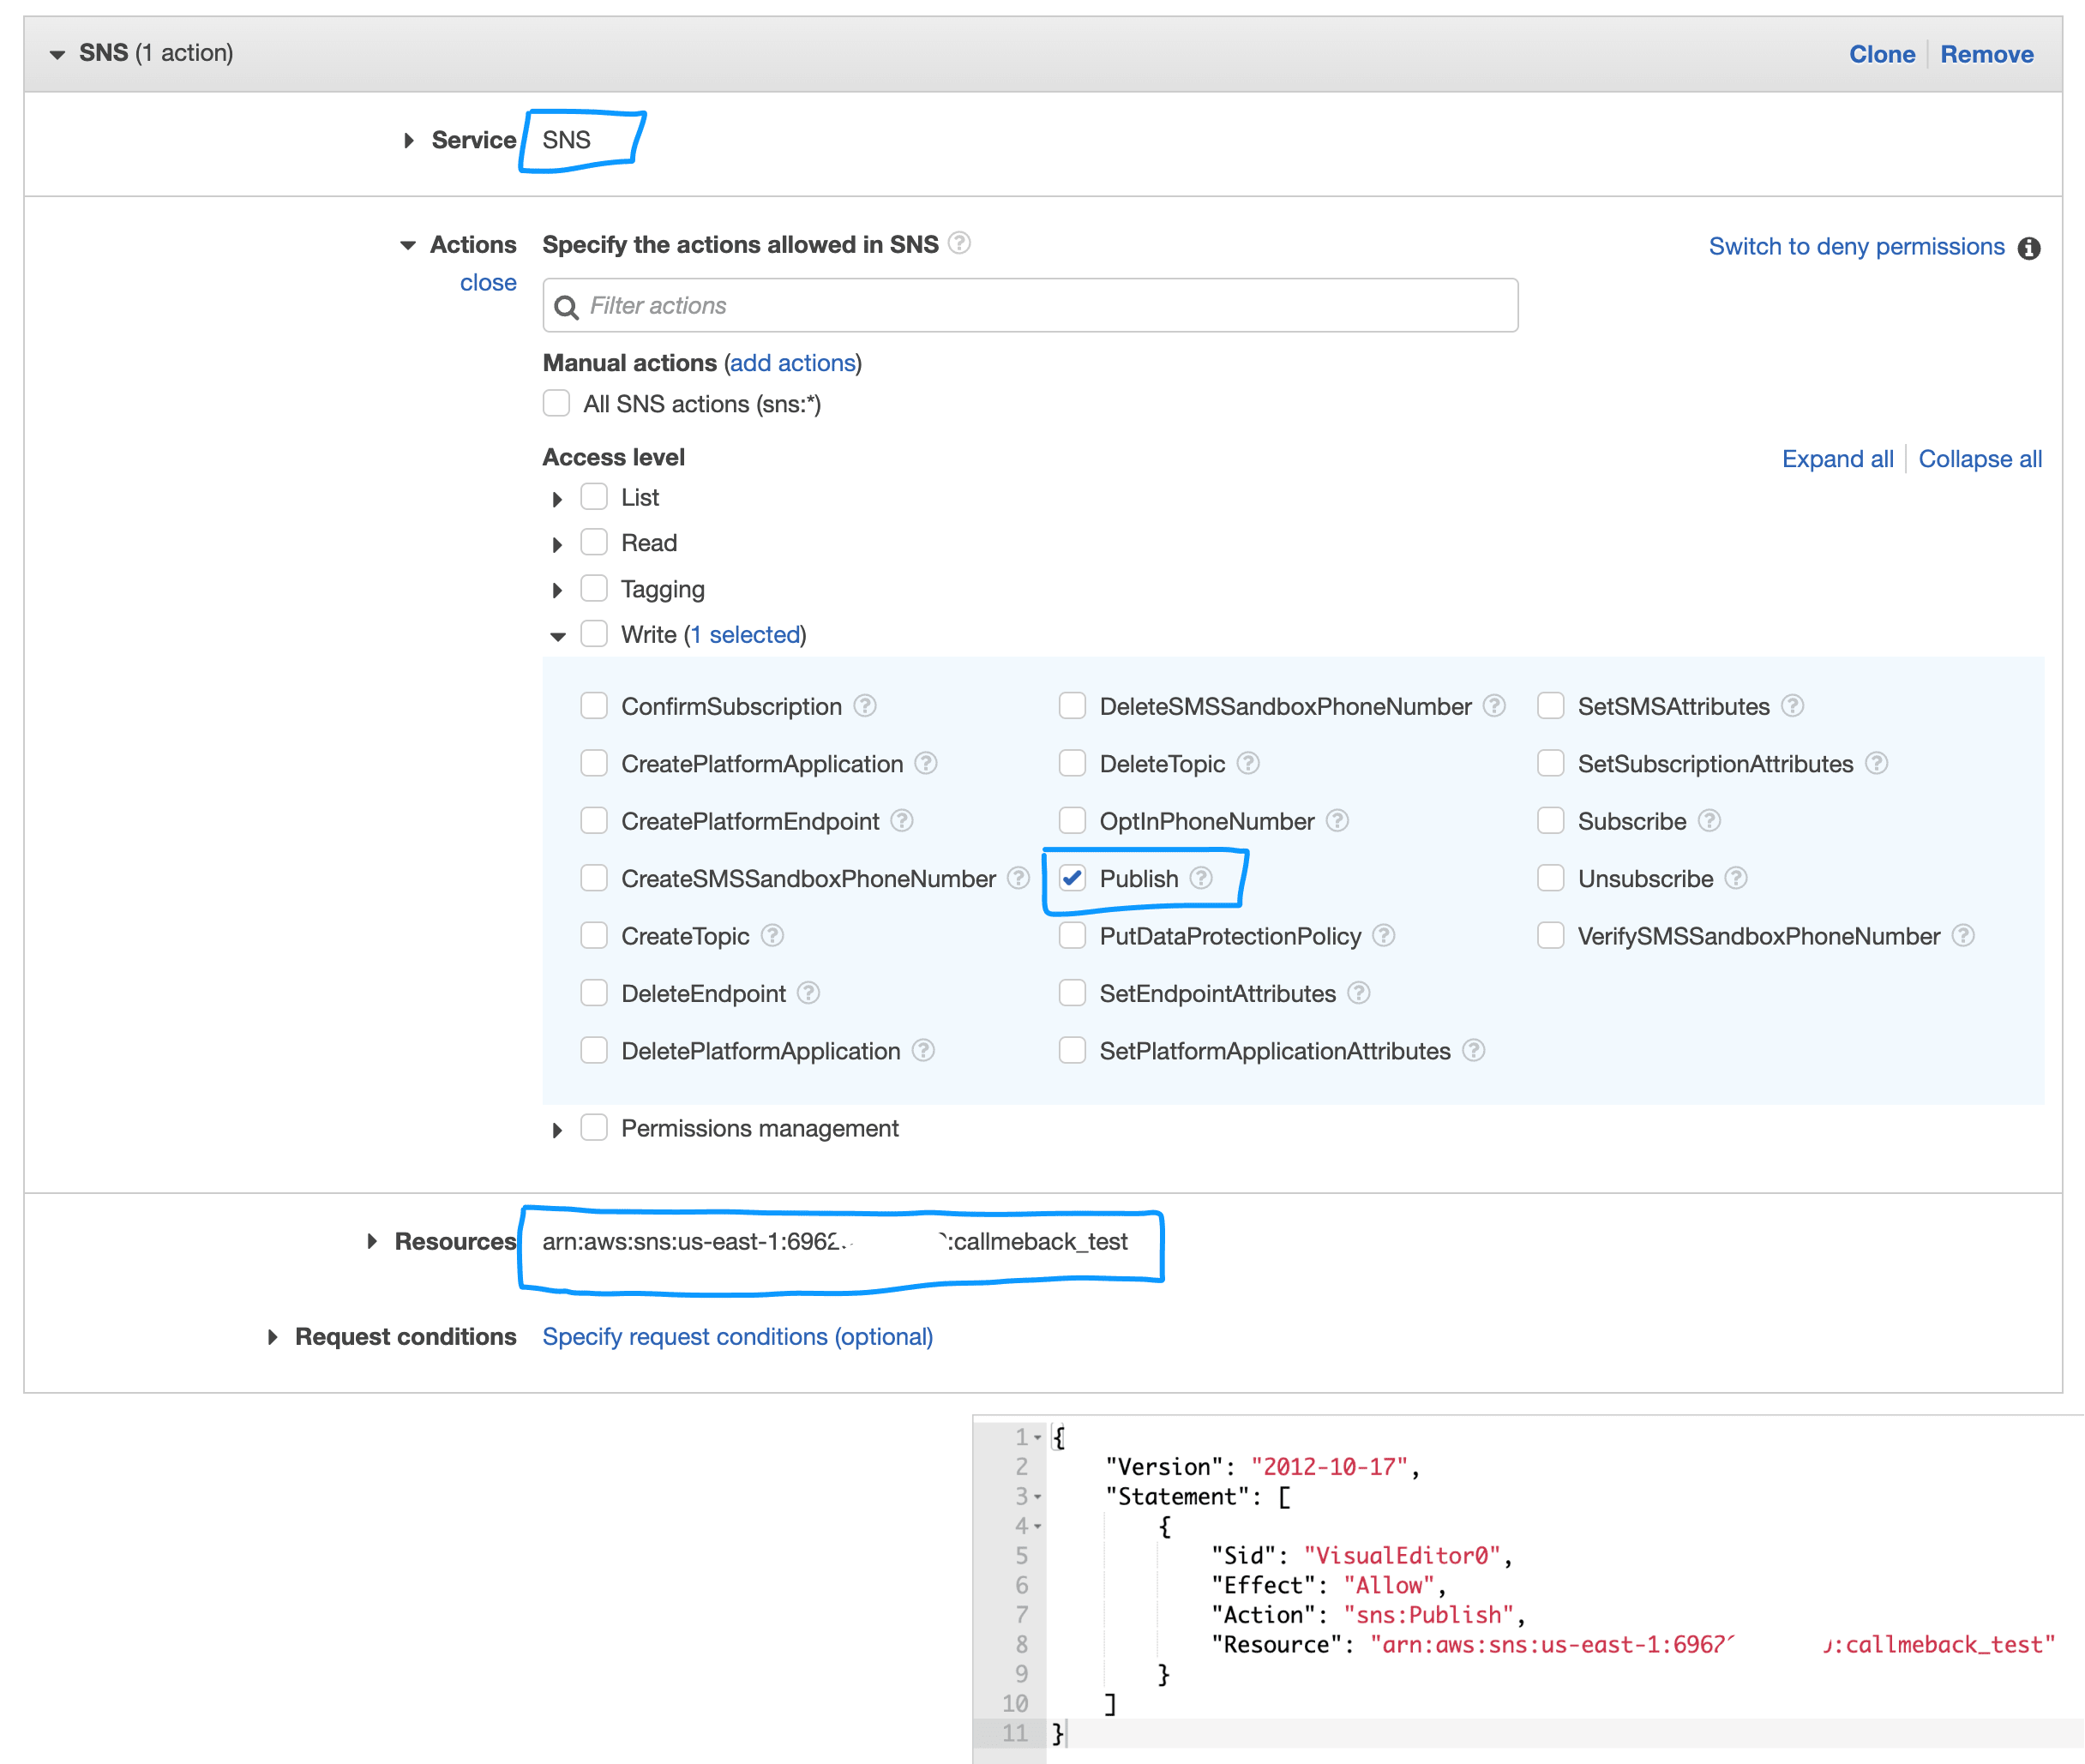2085x1764 pixels.
Task: Click the help icon beside SetSubscriptionAttributes
Action: pyautogui.click(x=1876, y=764)
